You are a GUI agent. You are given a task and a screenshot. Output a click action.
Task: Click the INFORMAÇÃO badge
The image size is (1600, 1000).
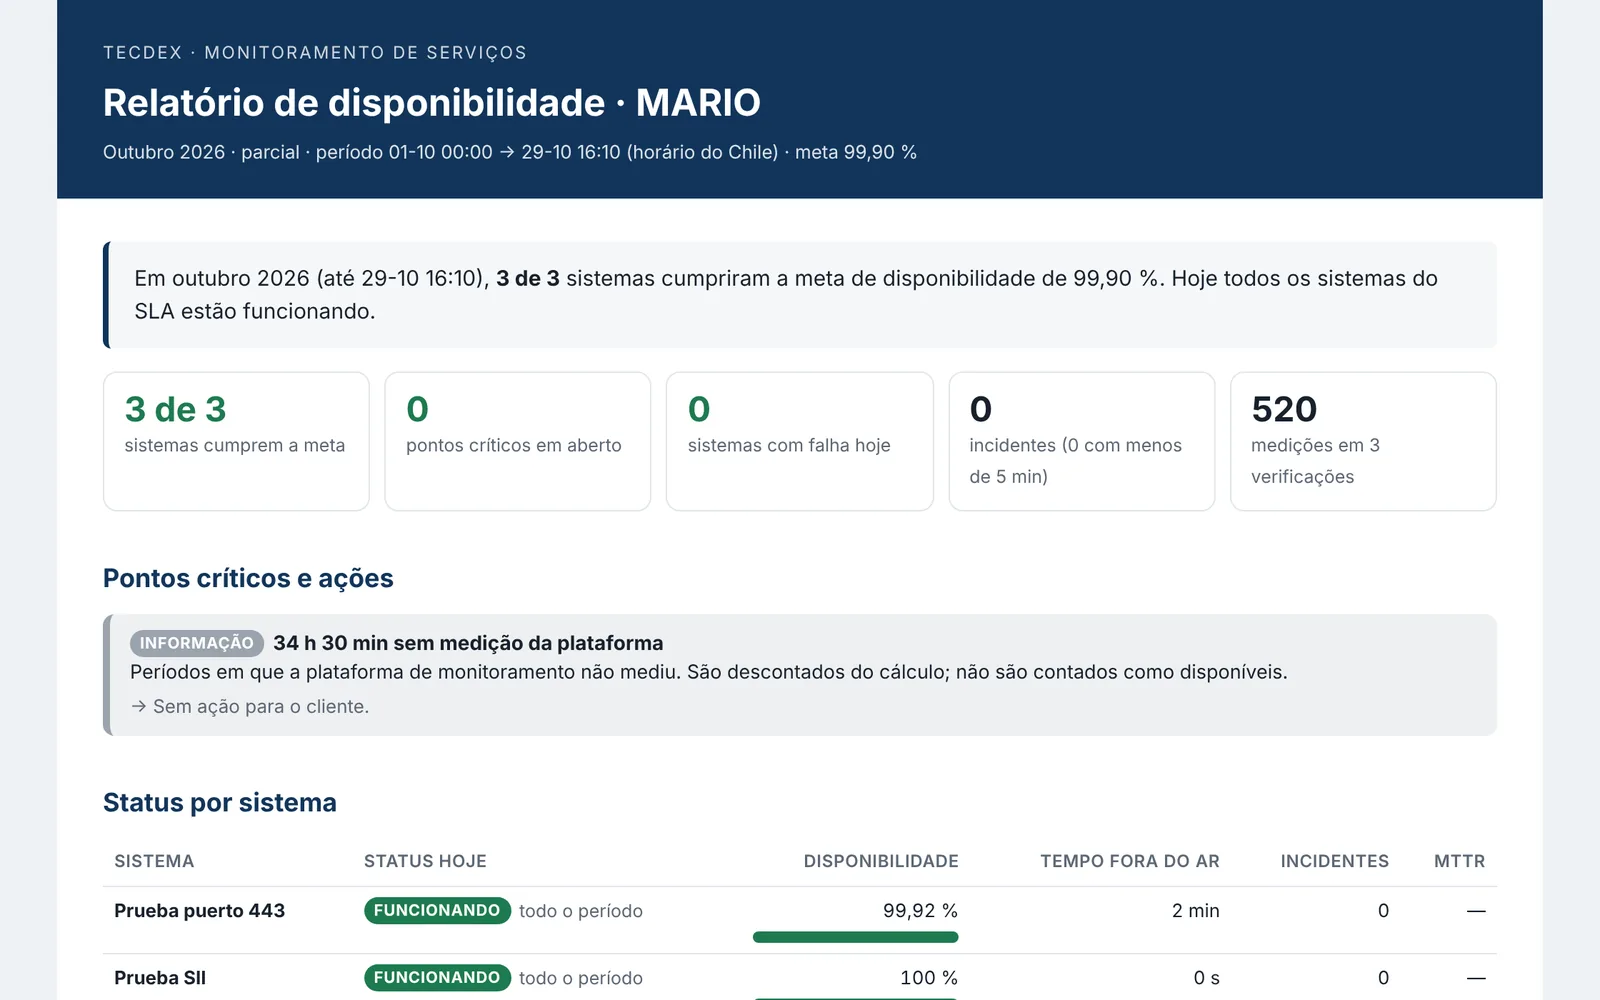(x=197, y=643)
